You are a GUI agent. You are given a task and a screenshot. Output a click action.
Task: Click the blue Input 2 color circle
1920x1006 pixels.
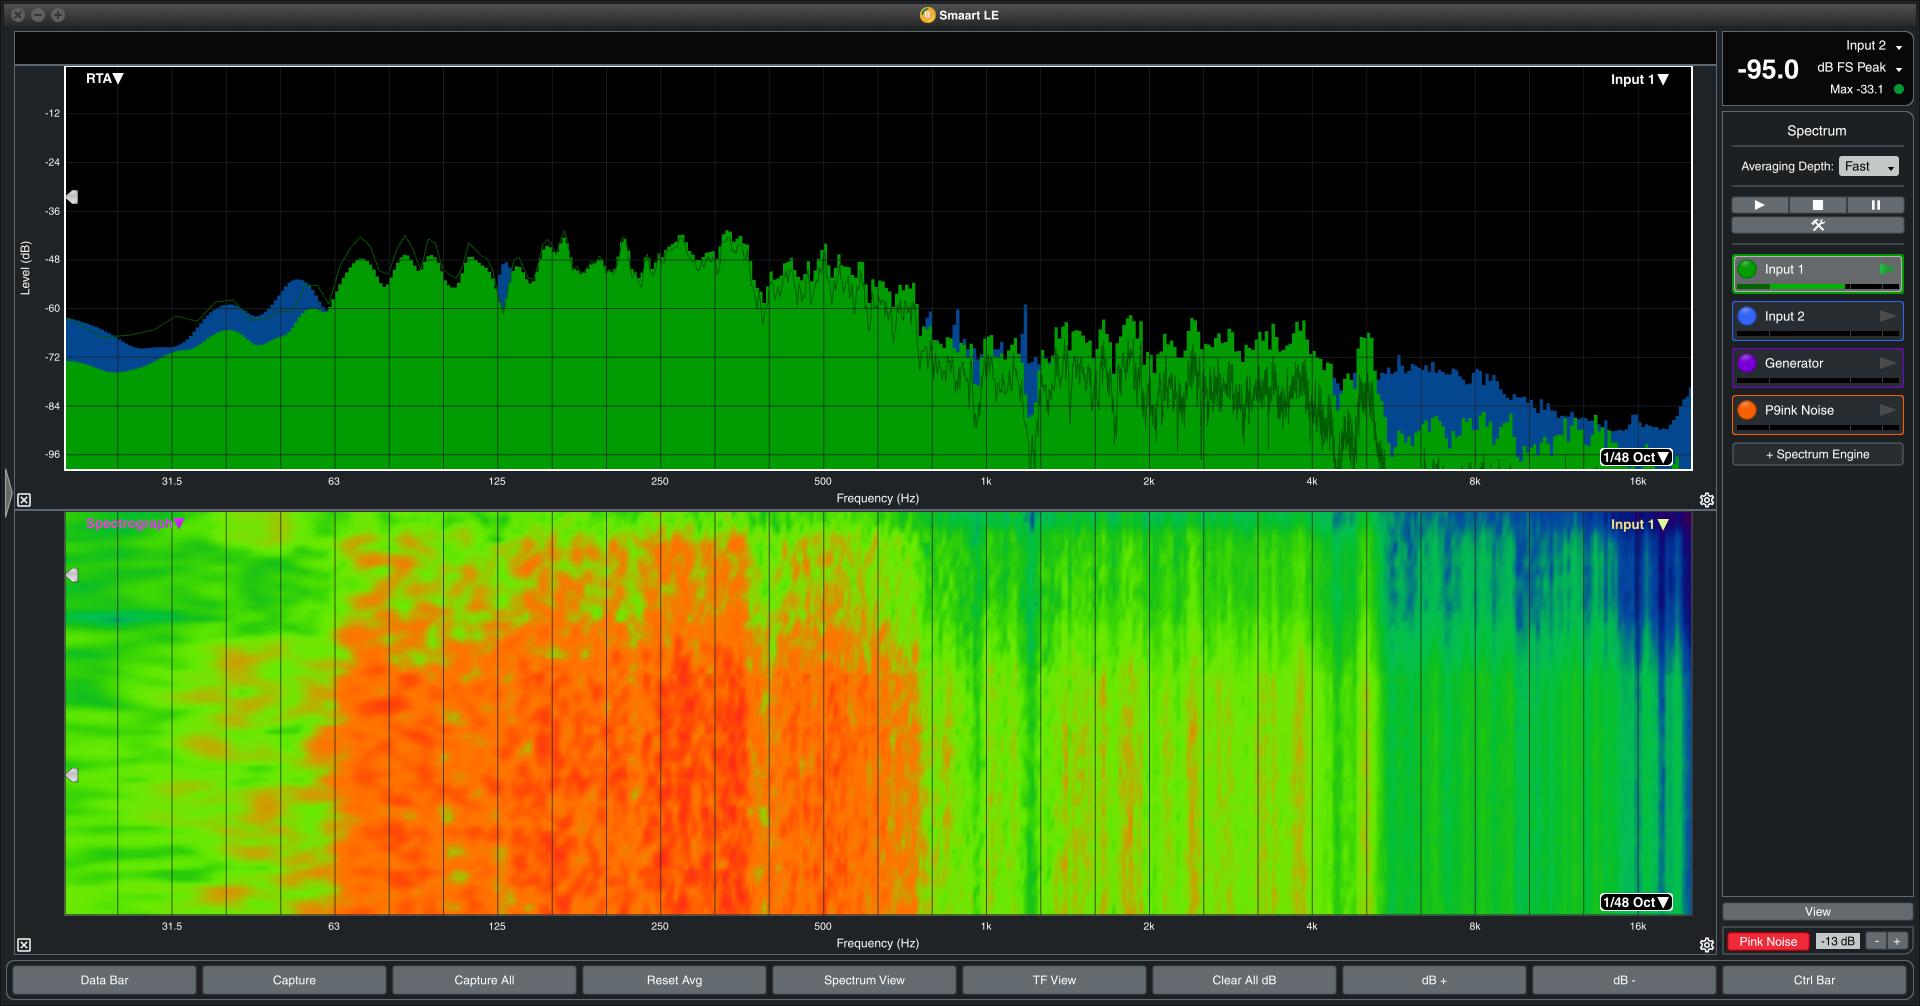(x=1747, y=316)
